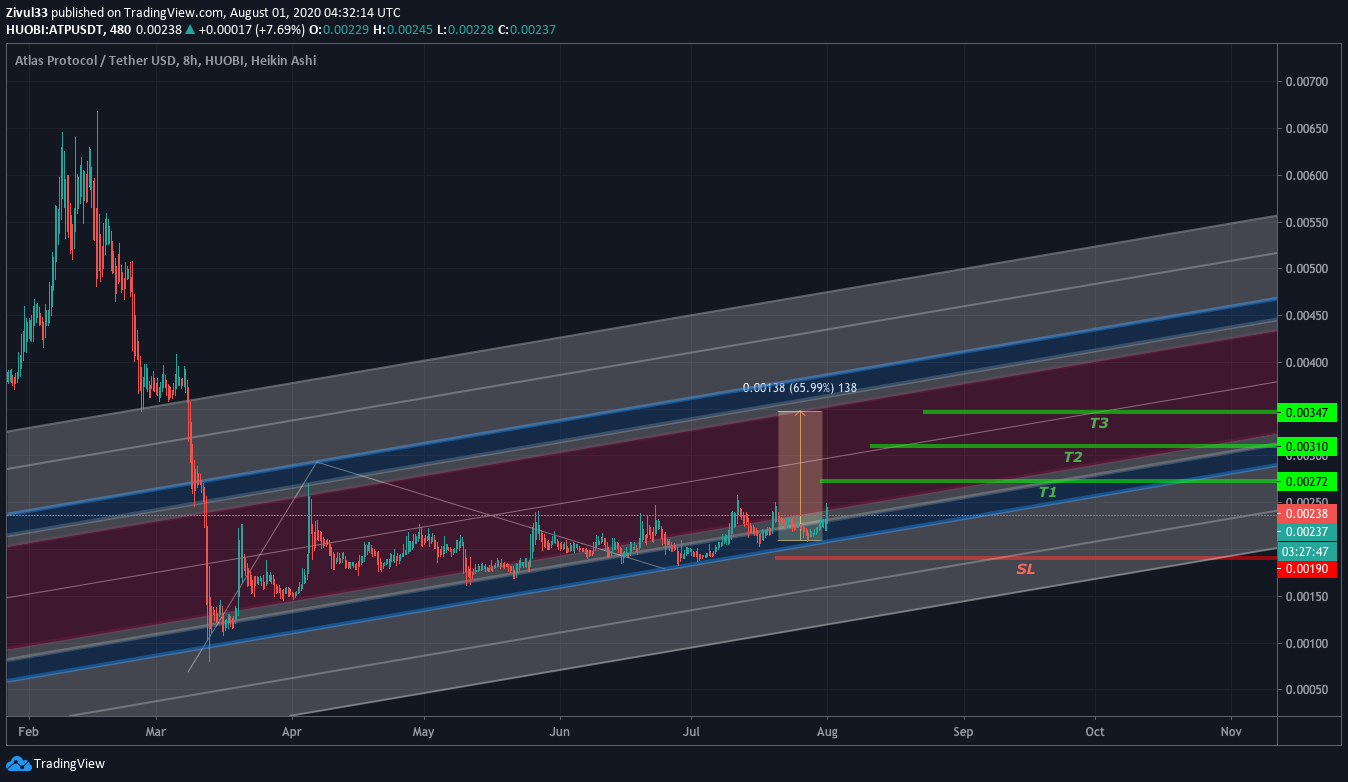Open the author name Zivul33

point(27,13)
